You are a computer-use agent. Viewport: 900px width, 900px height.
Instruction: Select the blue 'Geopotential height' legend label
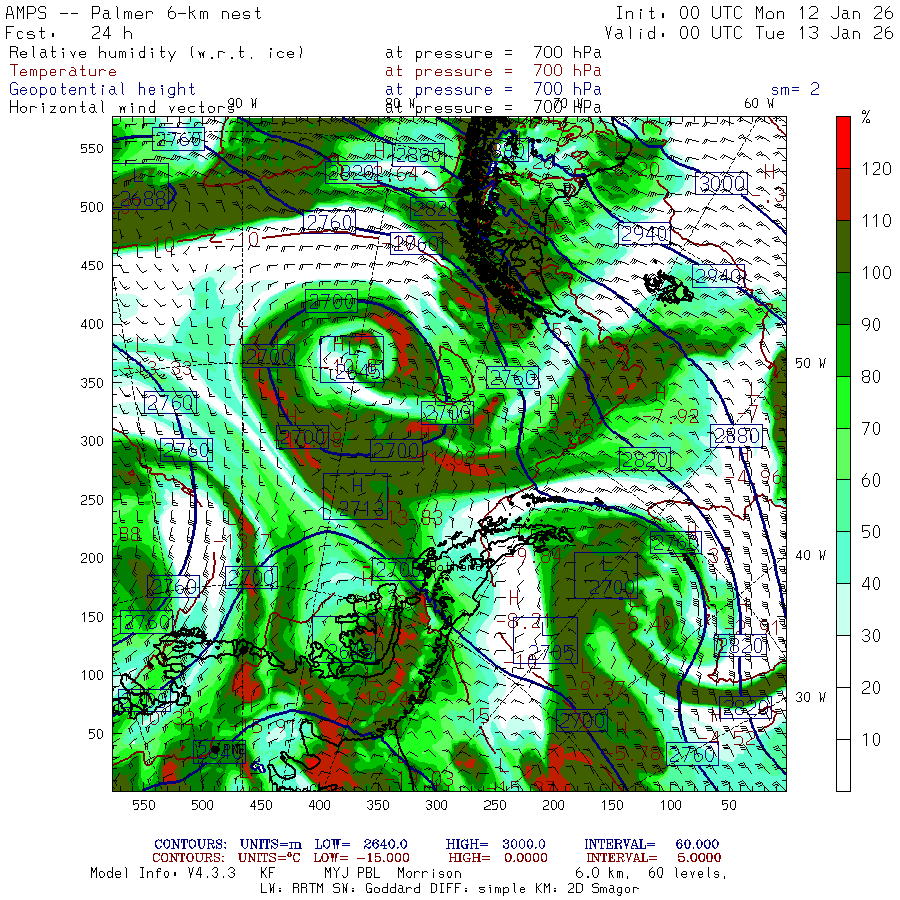pos(96,89)
